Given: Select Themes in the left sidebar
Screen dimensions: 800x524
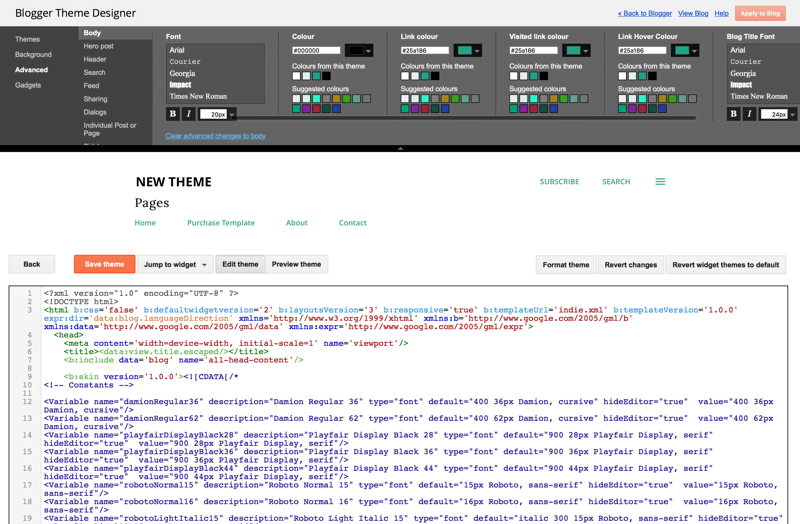Looking at the screenshot, I should 28,39.
